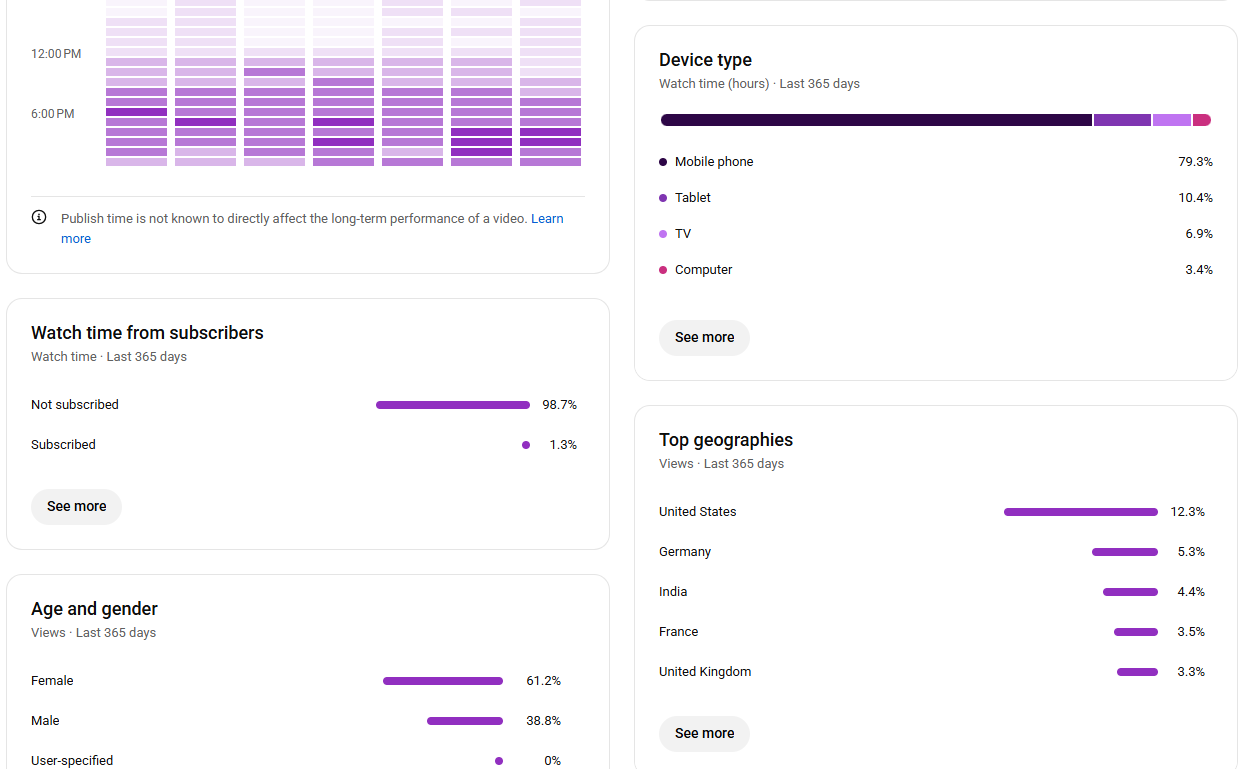Click the Subscribed 1.3% dot marker

point(526,445)
